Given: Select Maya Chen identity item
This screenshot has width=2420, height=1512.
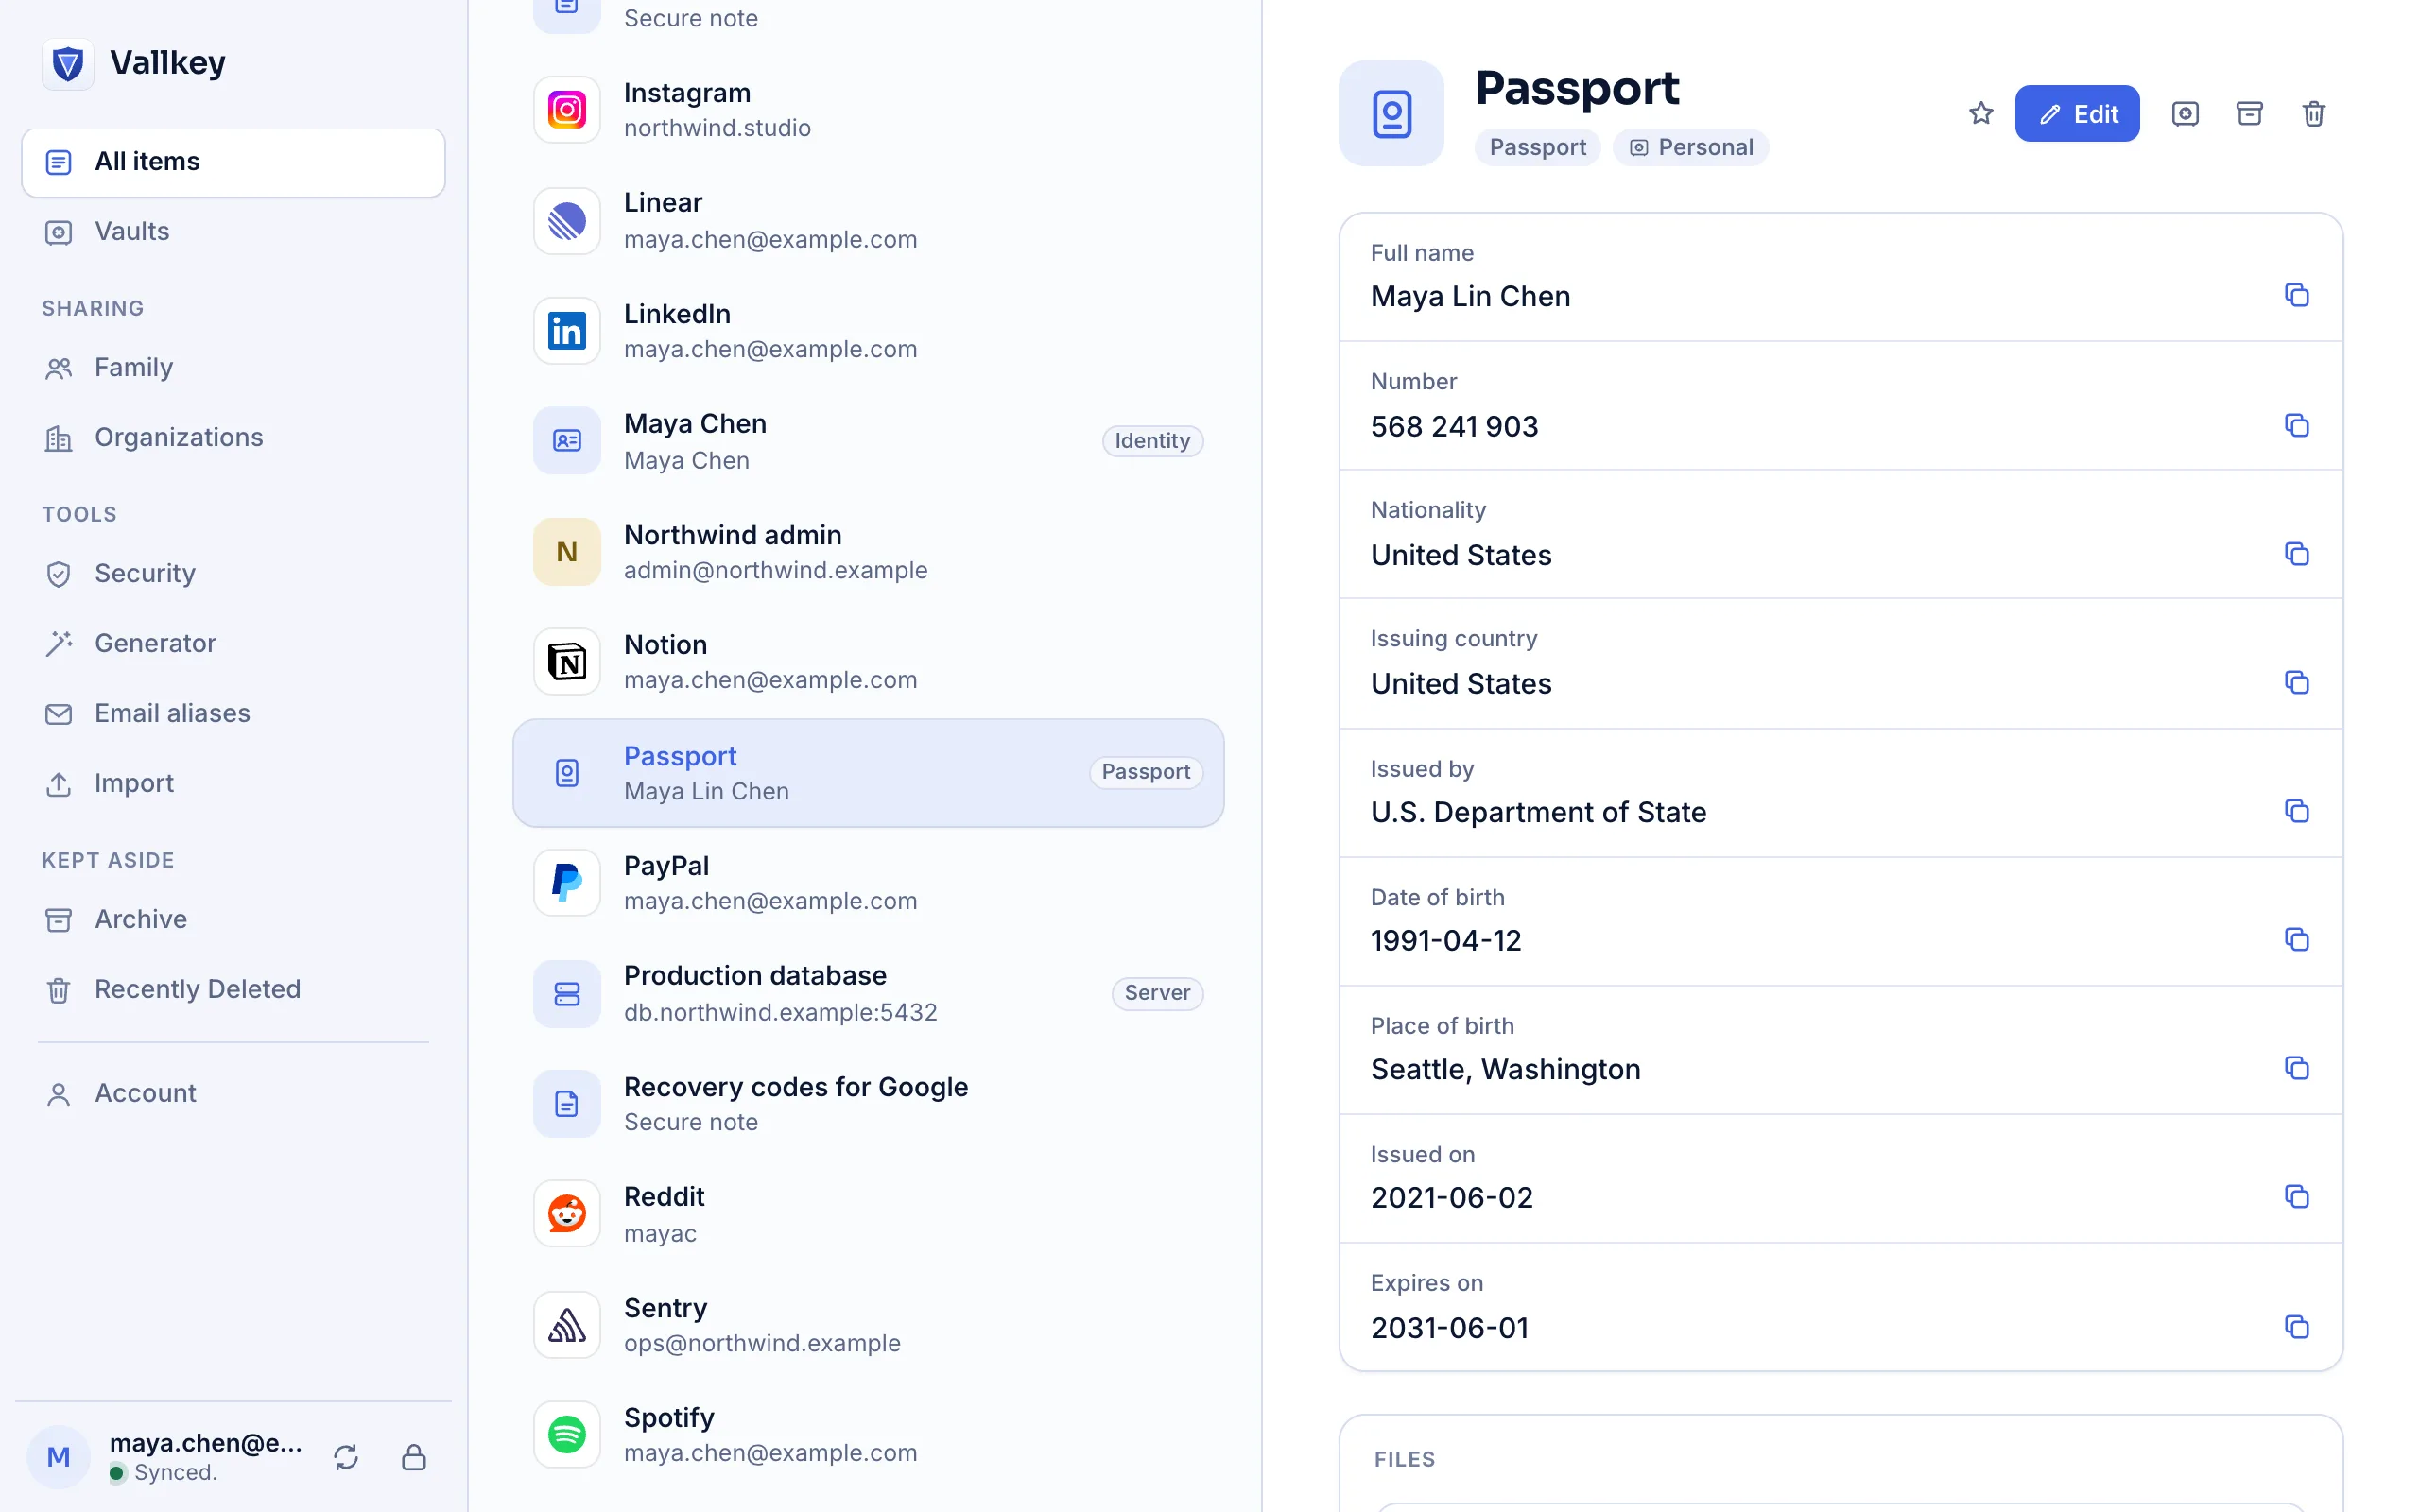Looking at the screenshot, I should click(x=868, y=441).
